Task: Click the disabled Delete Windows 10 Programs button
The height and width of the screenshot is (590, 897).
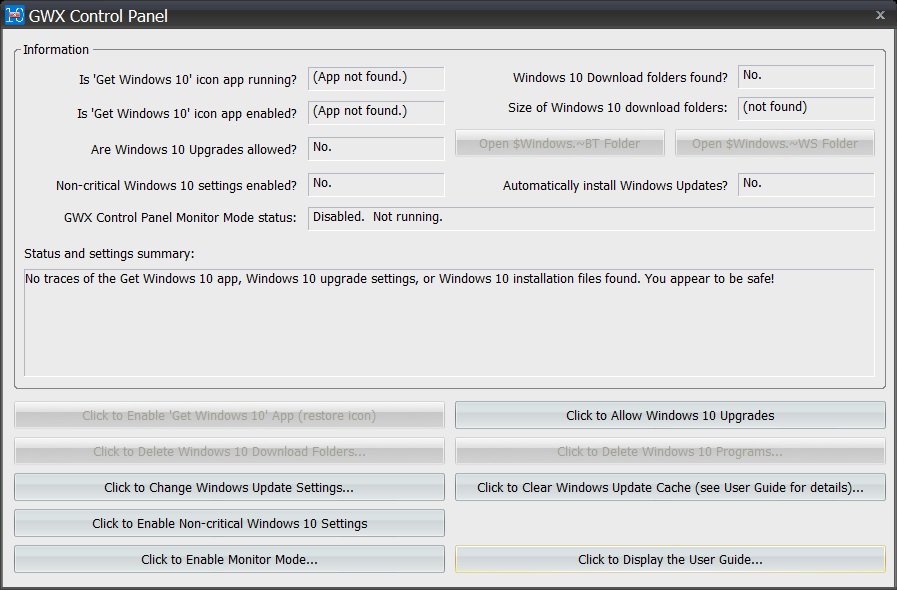Action: (x=670, y=451)
